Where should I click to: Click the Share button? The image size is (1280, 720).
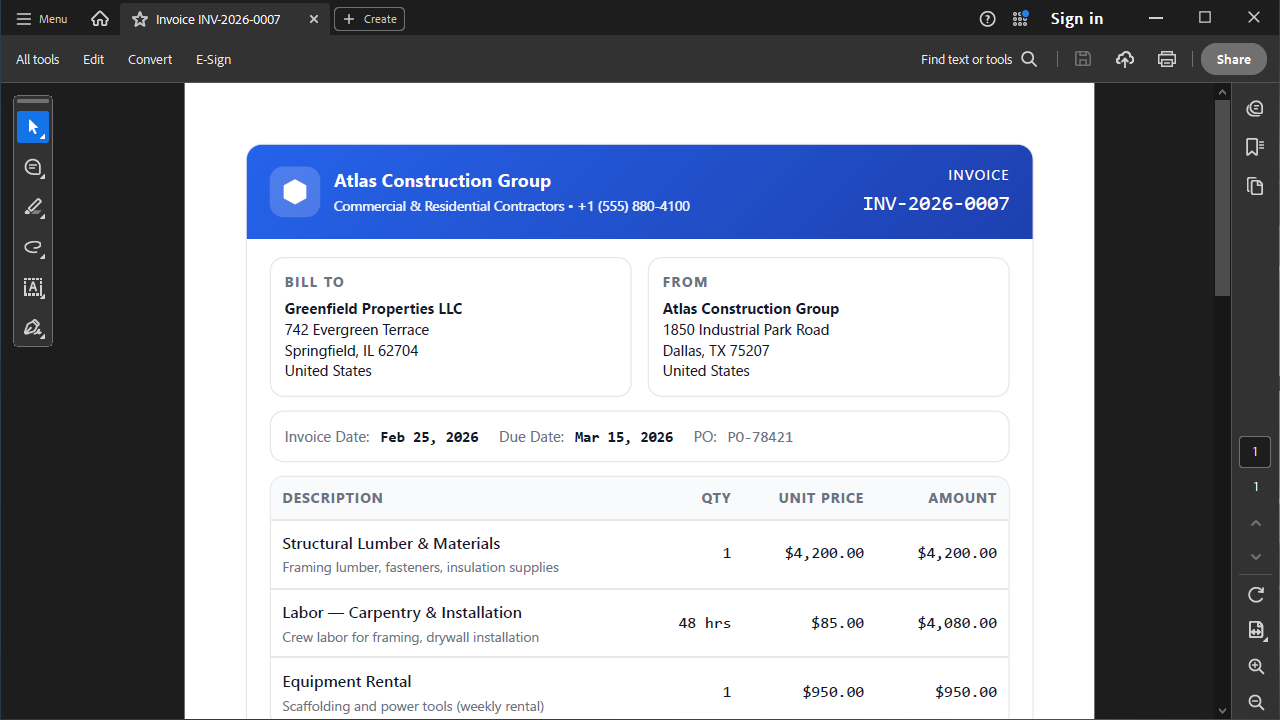tap(1233, 59)
